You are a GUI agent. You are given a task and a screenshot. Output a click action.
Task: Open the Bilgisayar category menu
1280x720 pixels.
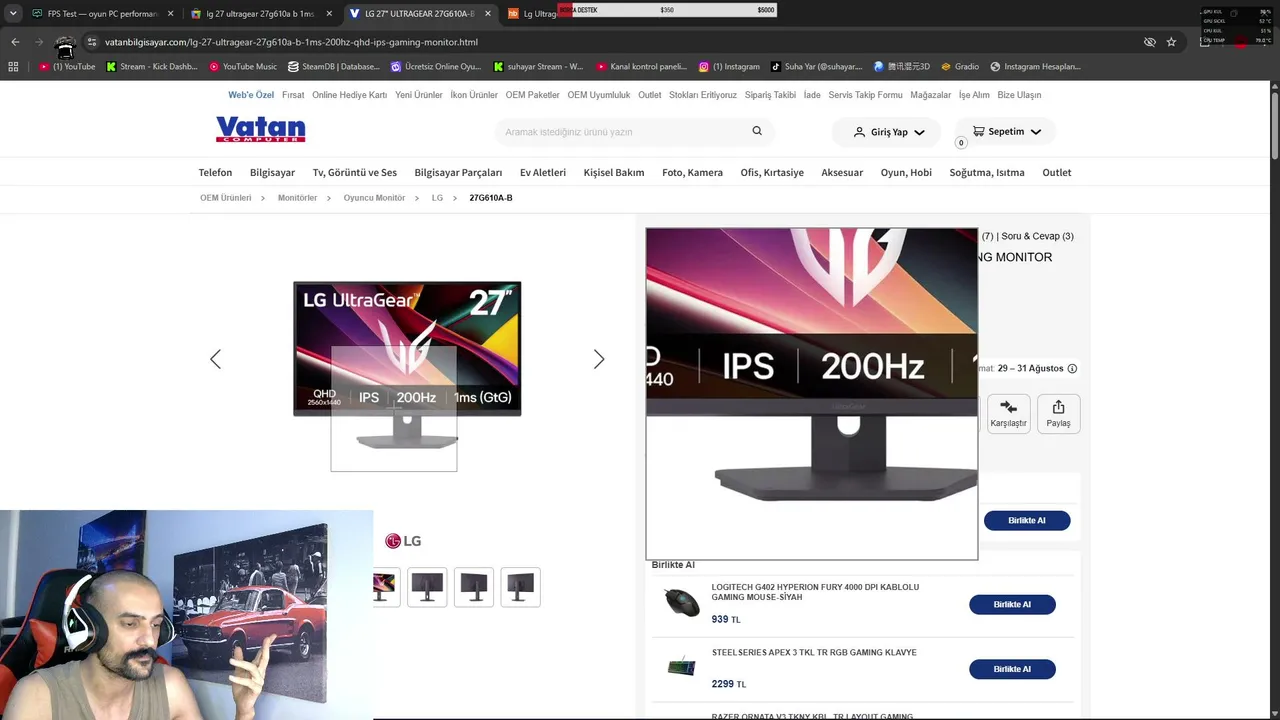272,172
